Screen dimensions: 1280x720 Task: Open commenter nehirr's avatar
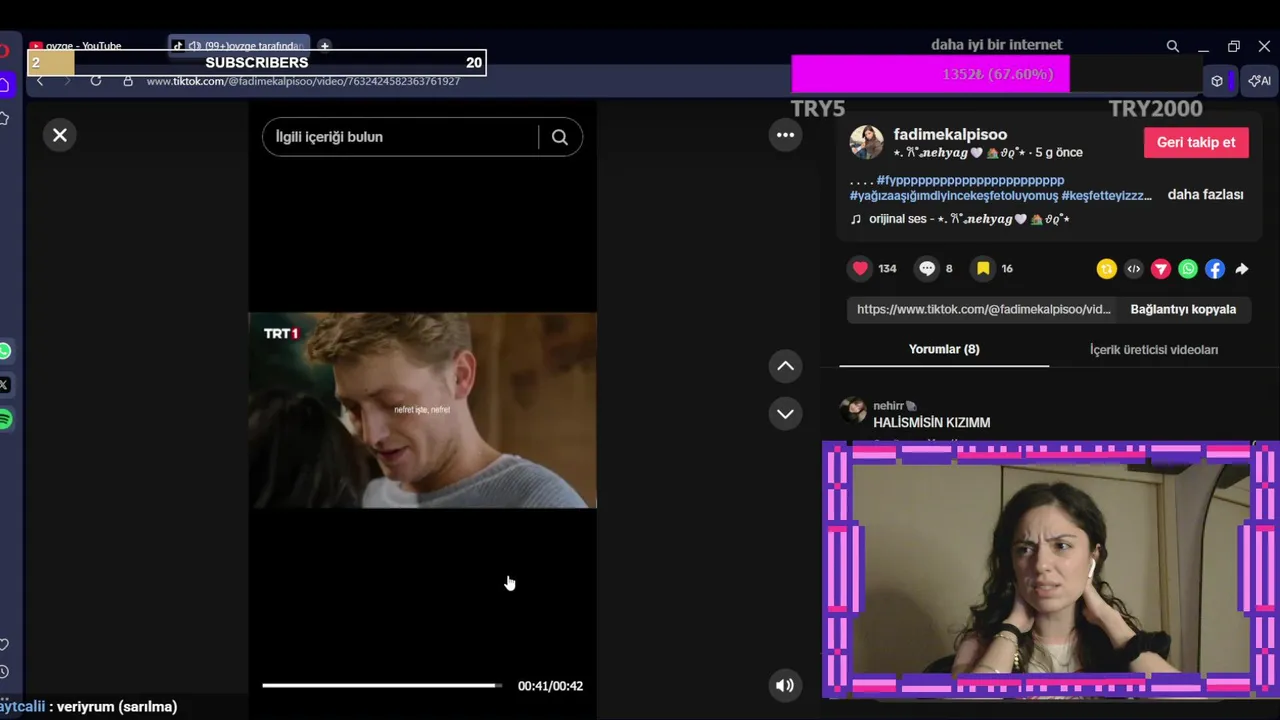click(853, 410)
